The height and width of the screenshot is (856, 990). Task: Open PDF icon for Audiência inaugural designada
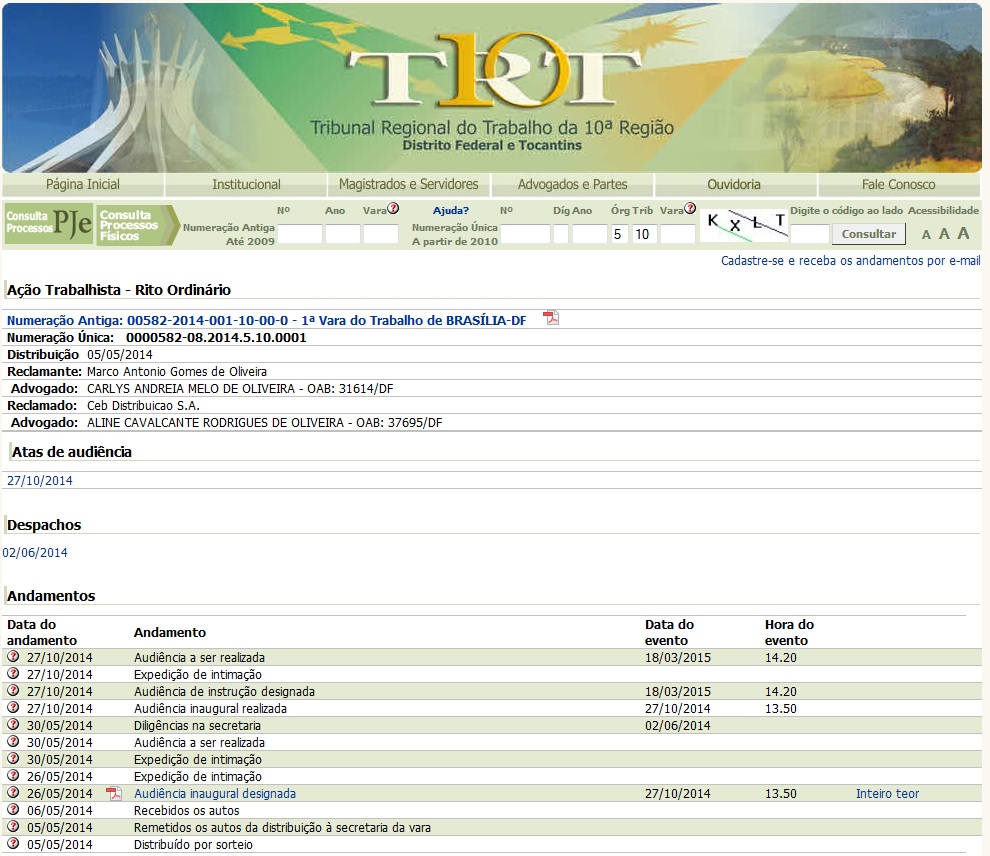point(114,794)
